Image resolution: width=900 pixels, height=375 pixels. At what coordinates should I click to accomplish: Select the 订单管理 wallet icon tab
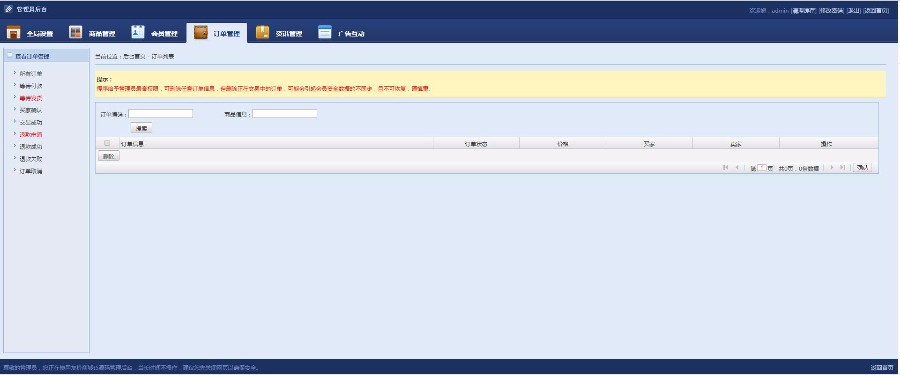coord(216,33)
